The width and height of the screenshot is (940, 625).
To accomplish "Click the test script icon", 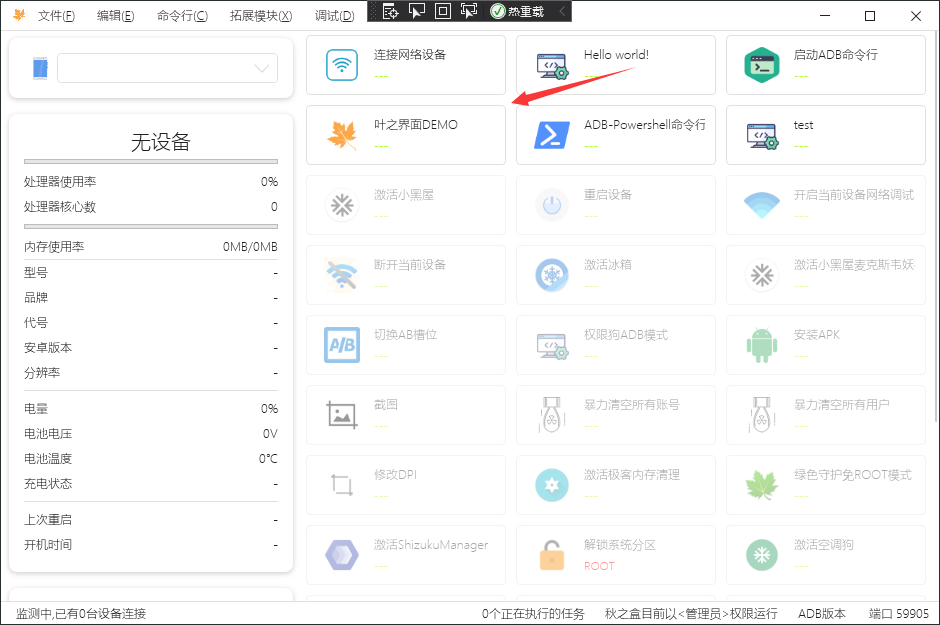I will pos(762,135).
